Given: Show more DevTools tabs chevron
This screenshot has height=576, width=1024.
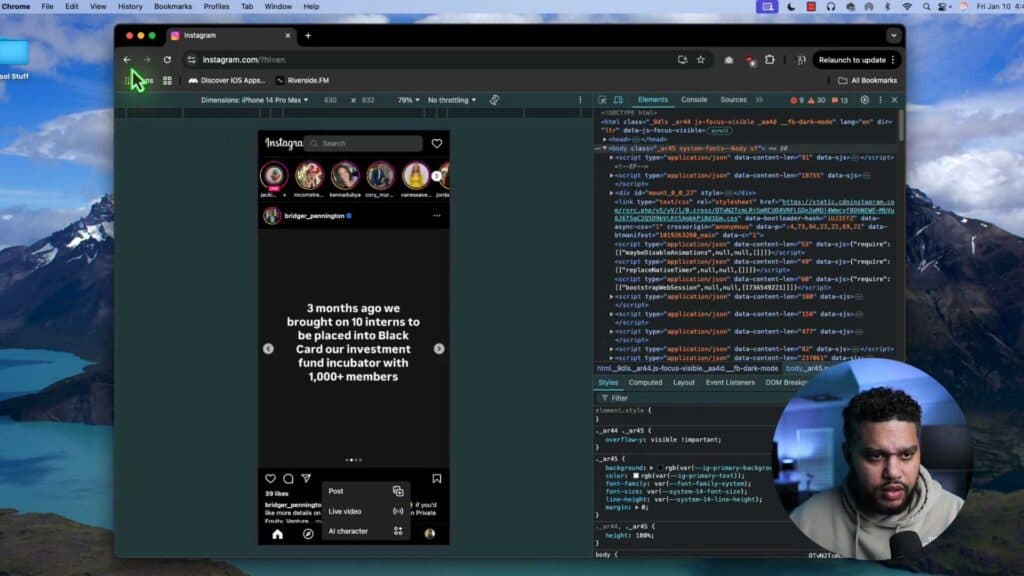Looking at the screenshot, I should point(759,100).
